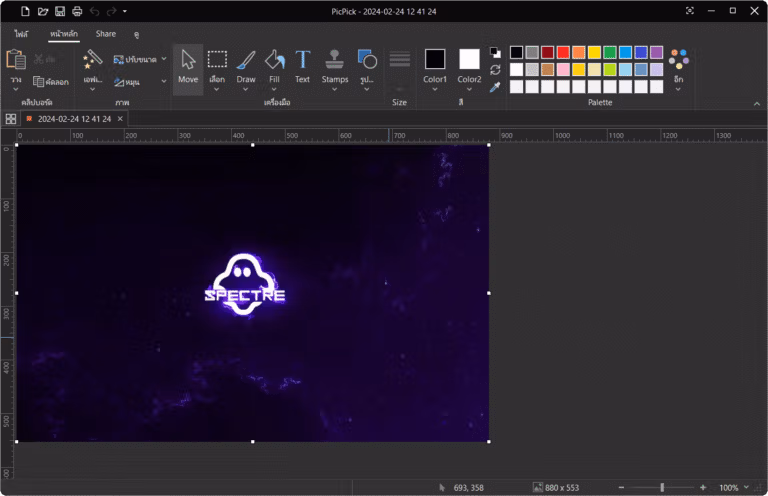Click the Redo arrow in title bar

pyautogui.click(x=112, y=11)
